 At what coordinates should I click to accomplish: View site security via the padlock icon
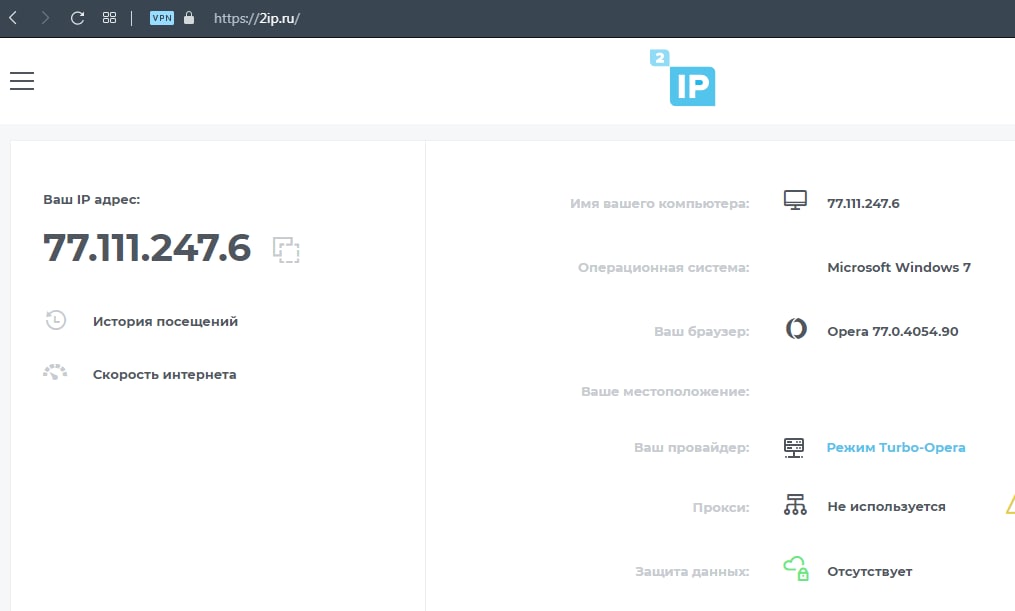click(189, 17)
